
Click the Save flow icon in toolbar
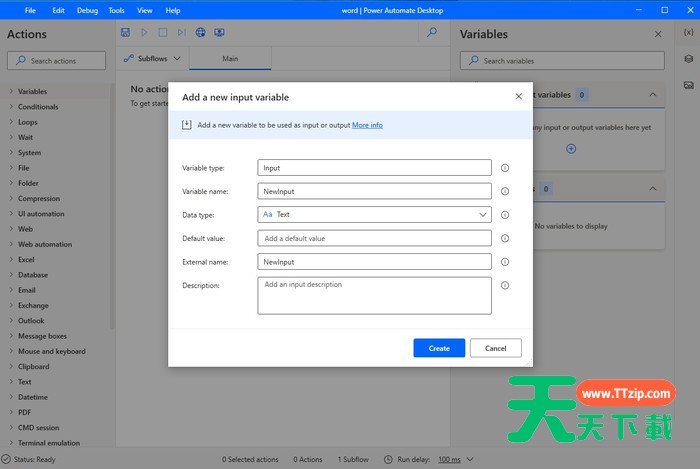pos(125,33)
